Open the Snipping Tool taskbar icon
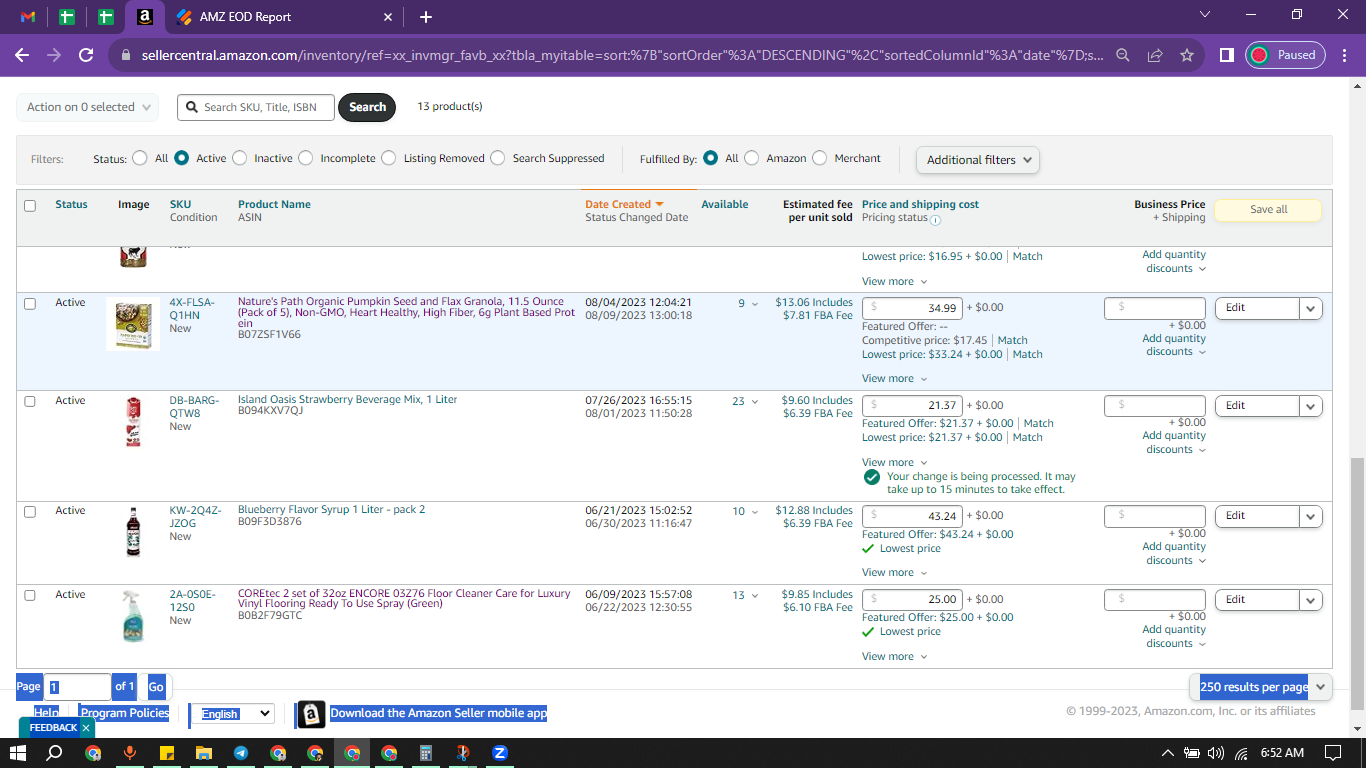 pyautogui.click(x=462, y=753)
